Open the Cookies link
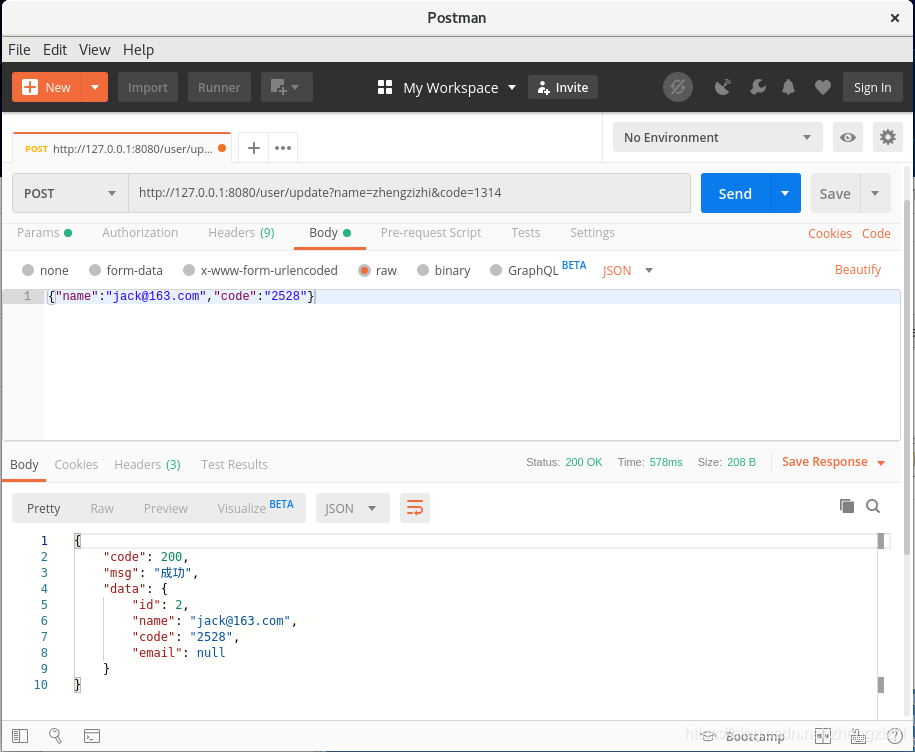 [x=830, y=233]
